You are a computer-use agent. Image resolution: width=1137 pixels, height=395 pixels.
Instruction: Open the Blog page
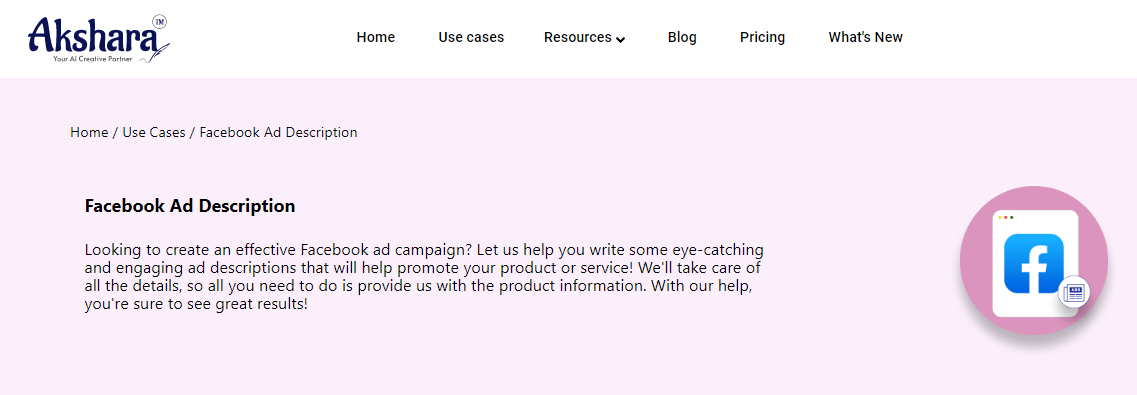[682, 37]
